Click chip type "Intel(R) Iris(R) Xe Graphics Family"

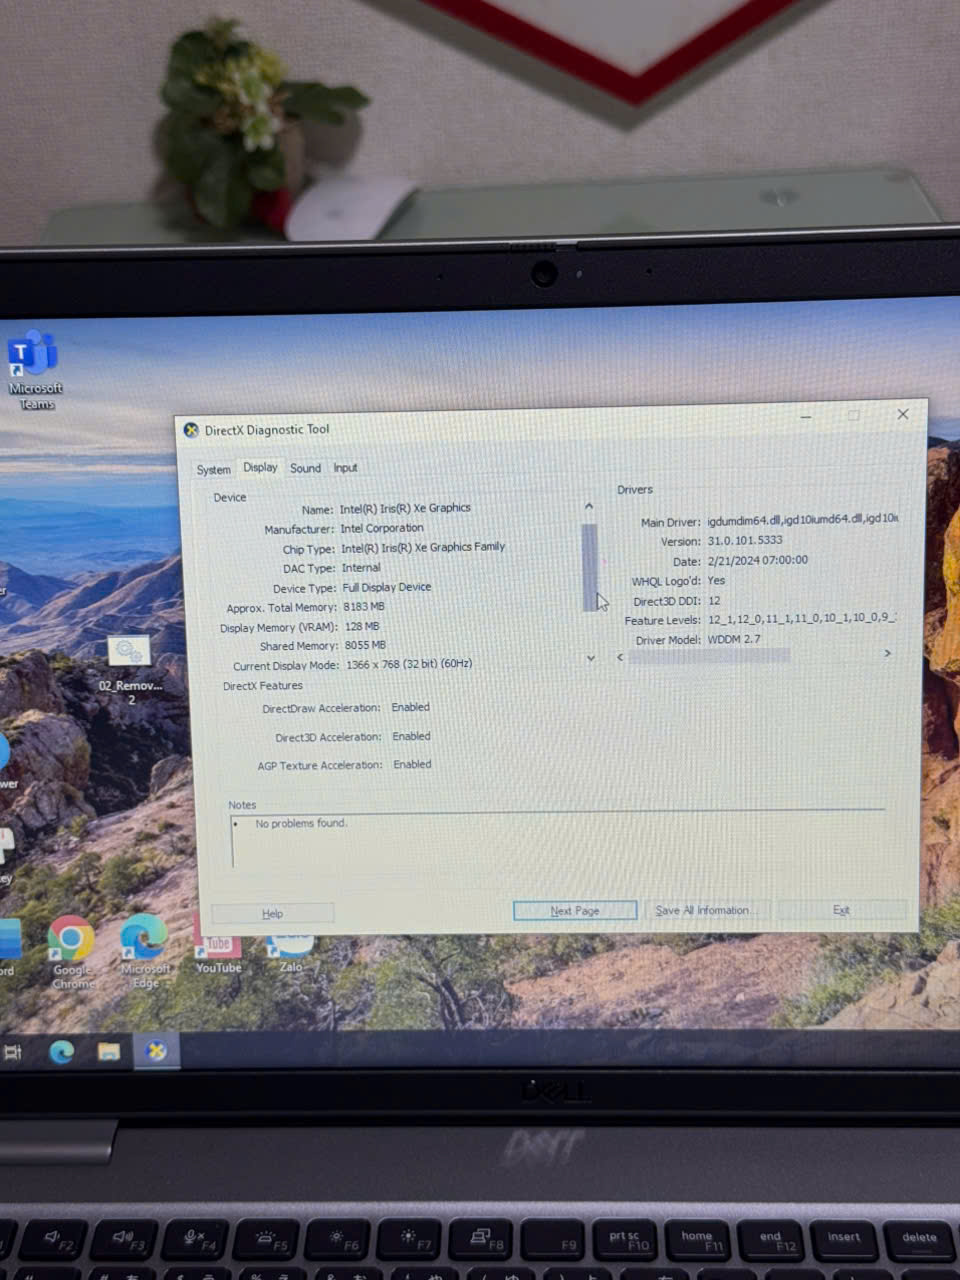click(x=423, y=547)
